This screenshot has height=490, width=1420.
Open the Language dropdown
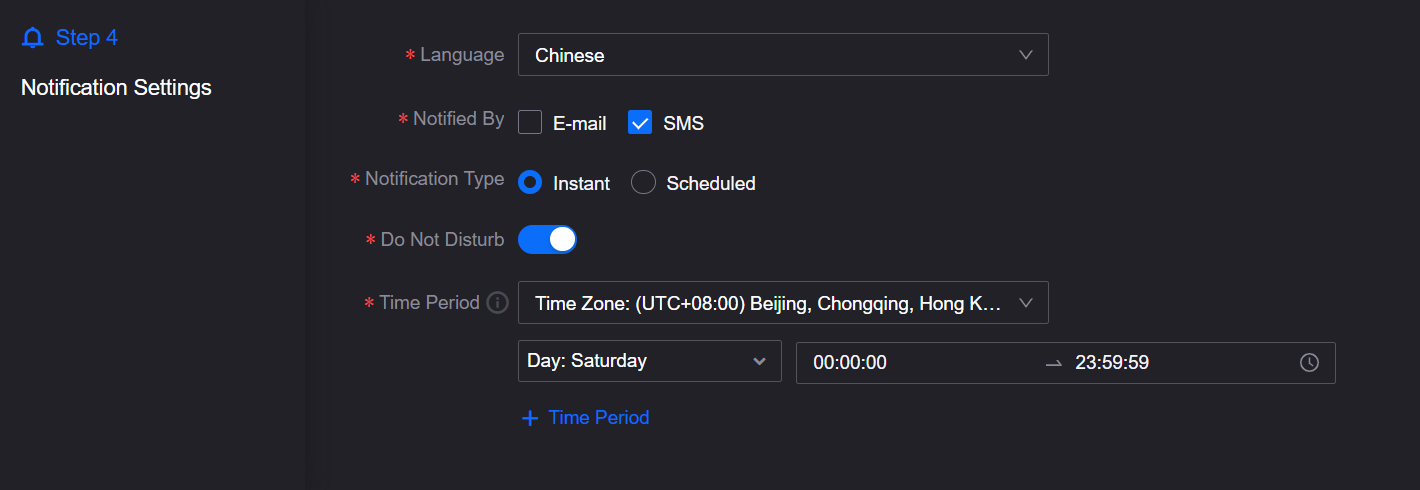click(782, 55)
